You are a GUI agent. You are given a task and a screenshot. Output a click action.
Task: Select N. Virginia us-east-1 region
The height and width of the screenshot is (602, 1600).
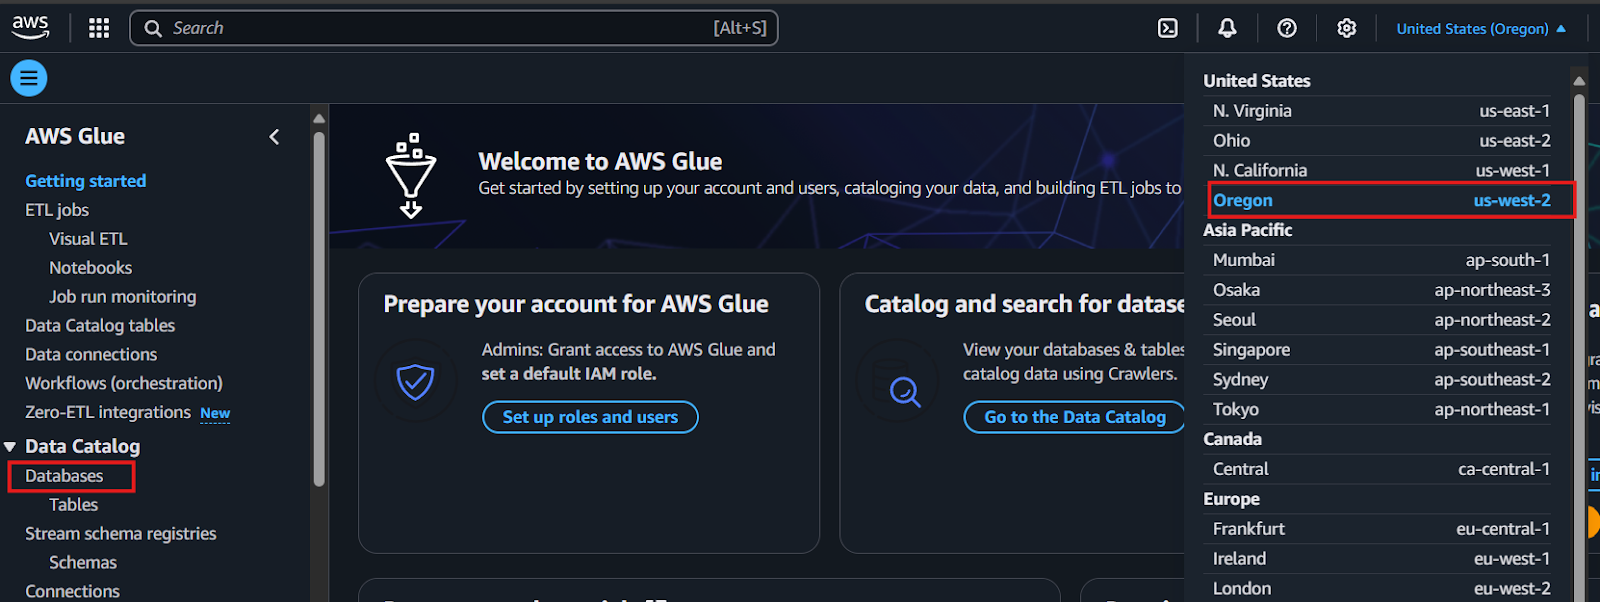click(x=1381, y=111)
